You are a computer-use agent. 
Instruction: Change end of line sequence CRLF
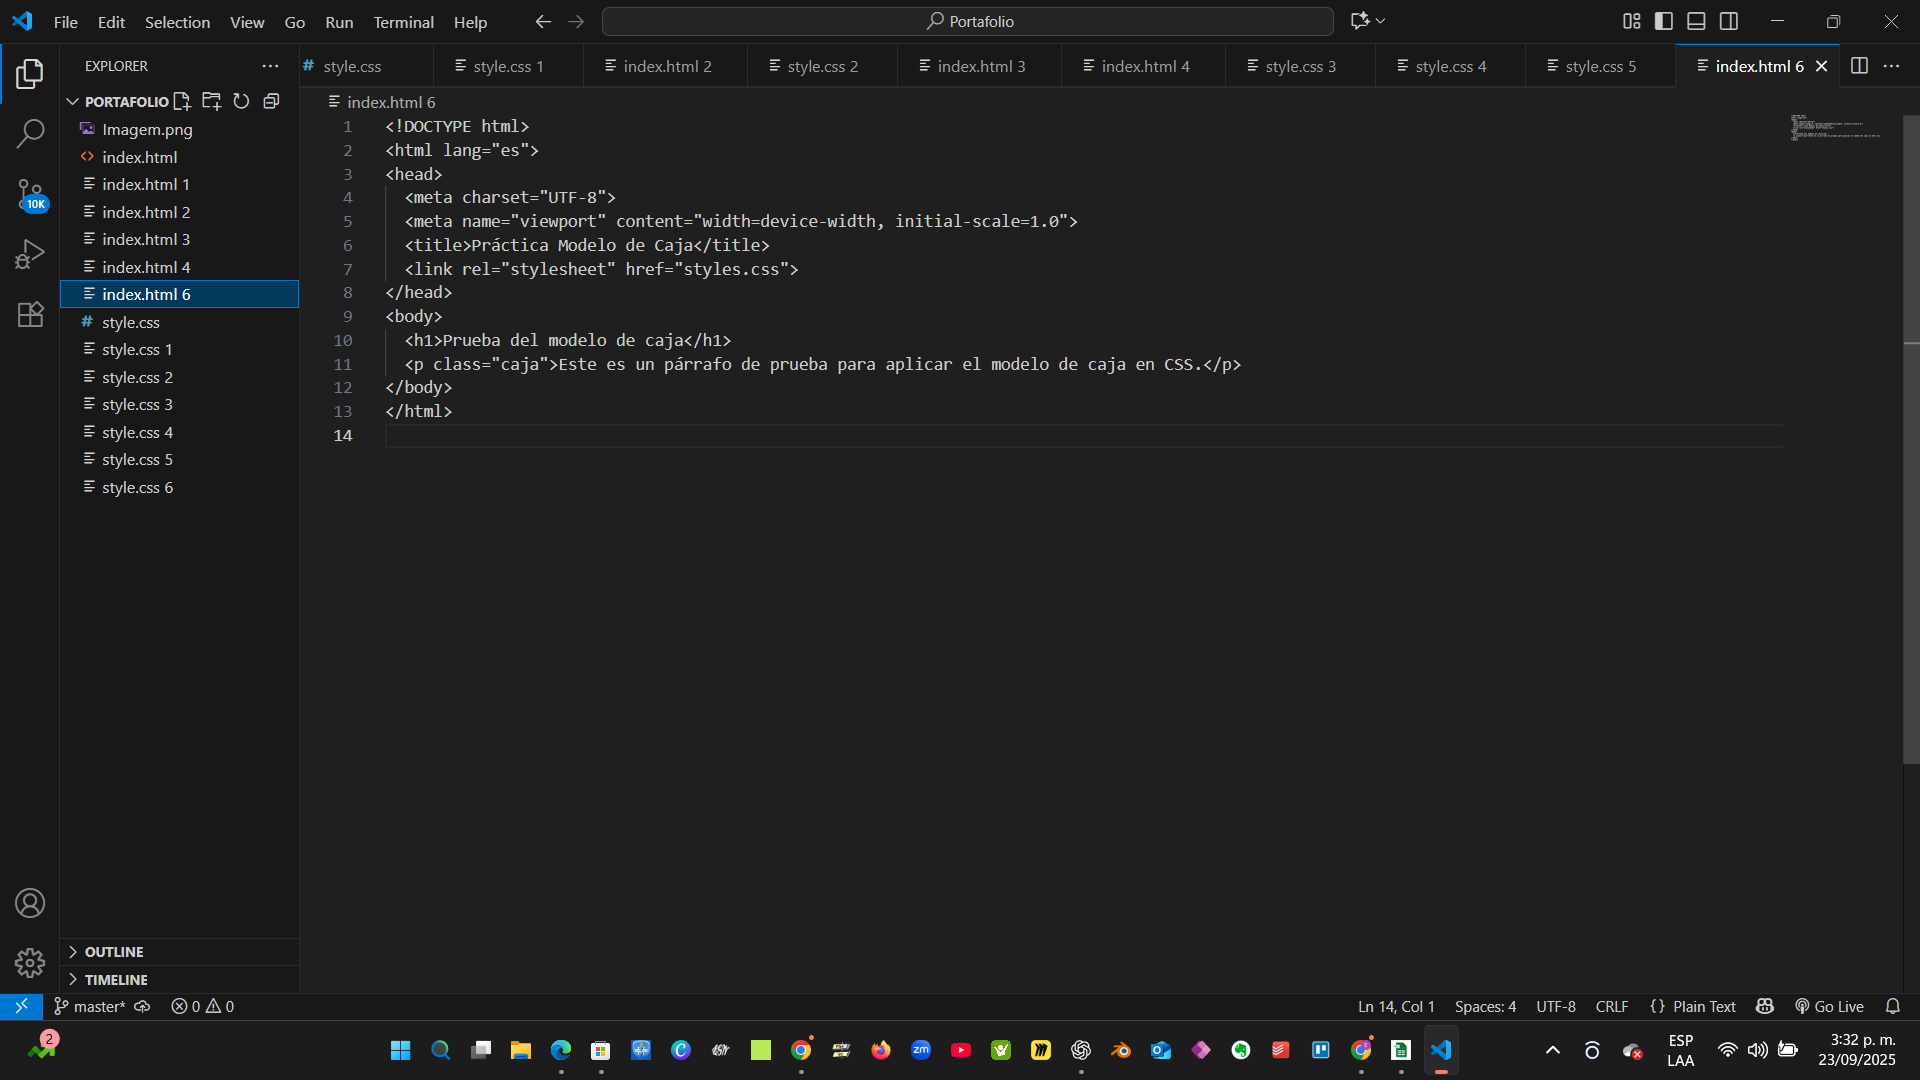[1612, 1006]
